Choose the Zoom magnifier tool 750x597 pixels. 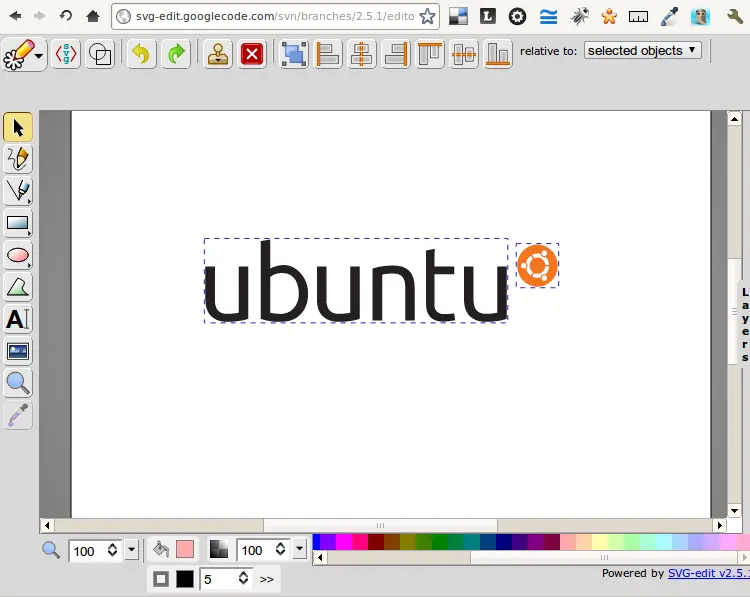click(18, 383)
